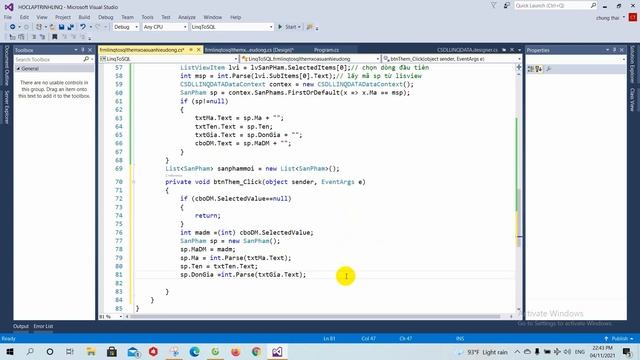The height and width of the screenshot is (360, 640).
Task: Close the Toolbox panel
Action: coord(90,50)
